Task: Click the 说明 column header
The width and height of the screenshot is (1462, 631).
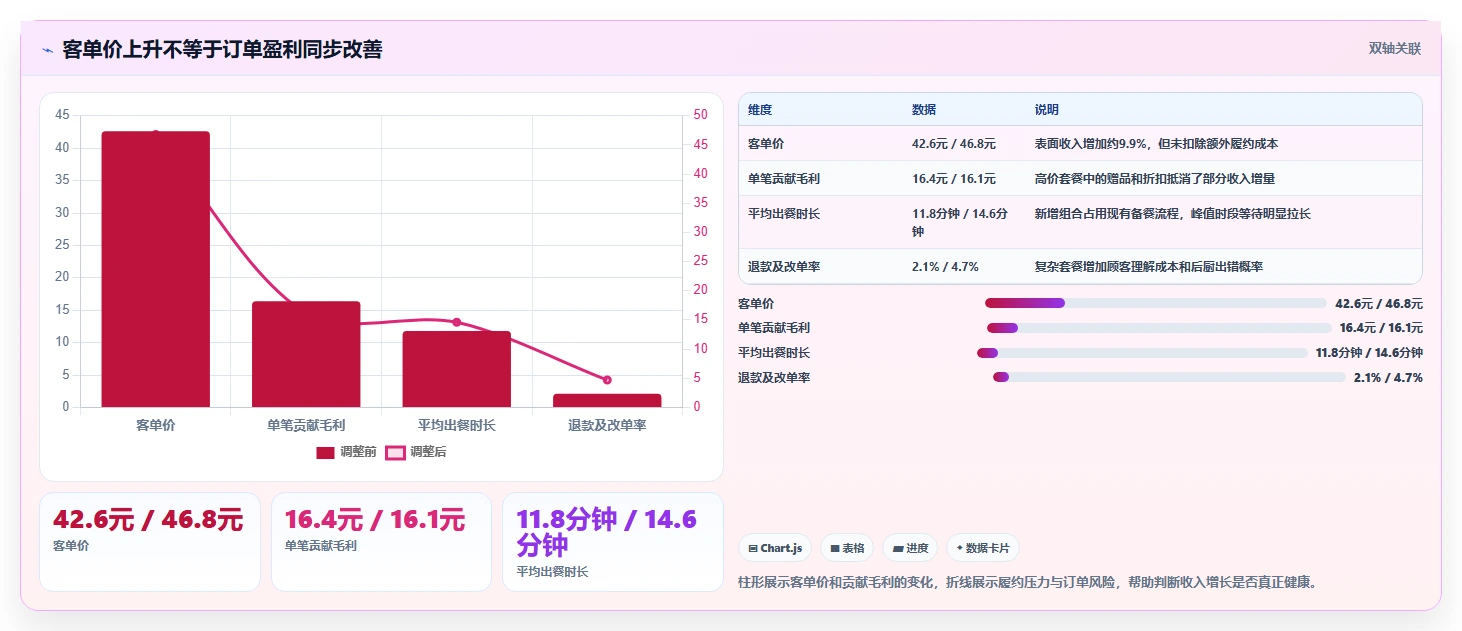Action: click(x=1047, y=110)
